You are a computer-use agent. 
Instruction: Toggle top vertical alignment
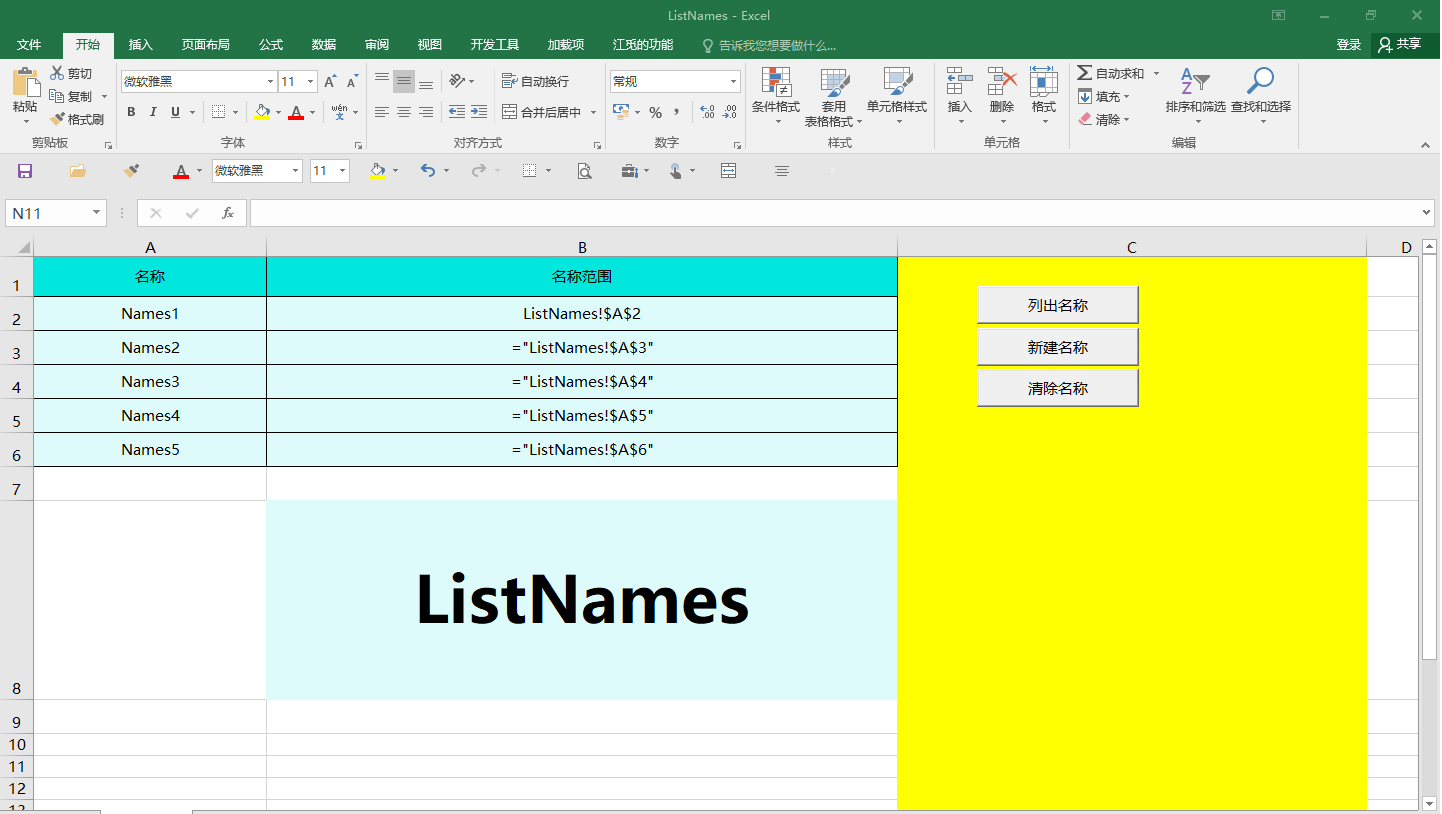pyautogui.click(x=382, y=81)
